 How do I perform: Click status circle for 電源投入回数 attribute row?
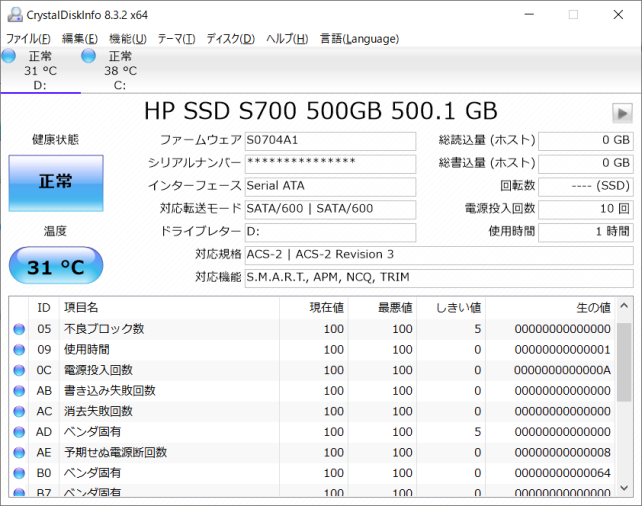click(x=18, y=370)
